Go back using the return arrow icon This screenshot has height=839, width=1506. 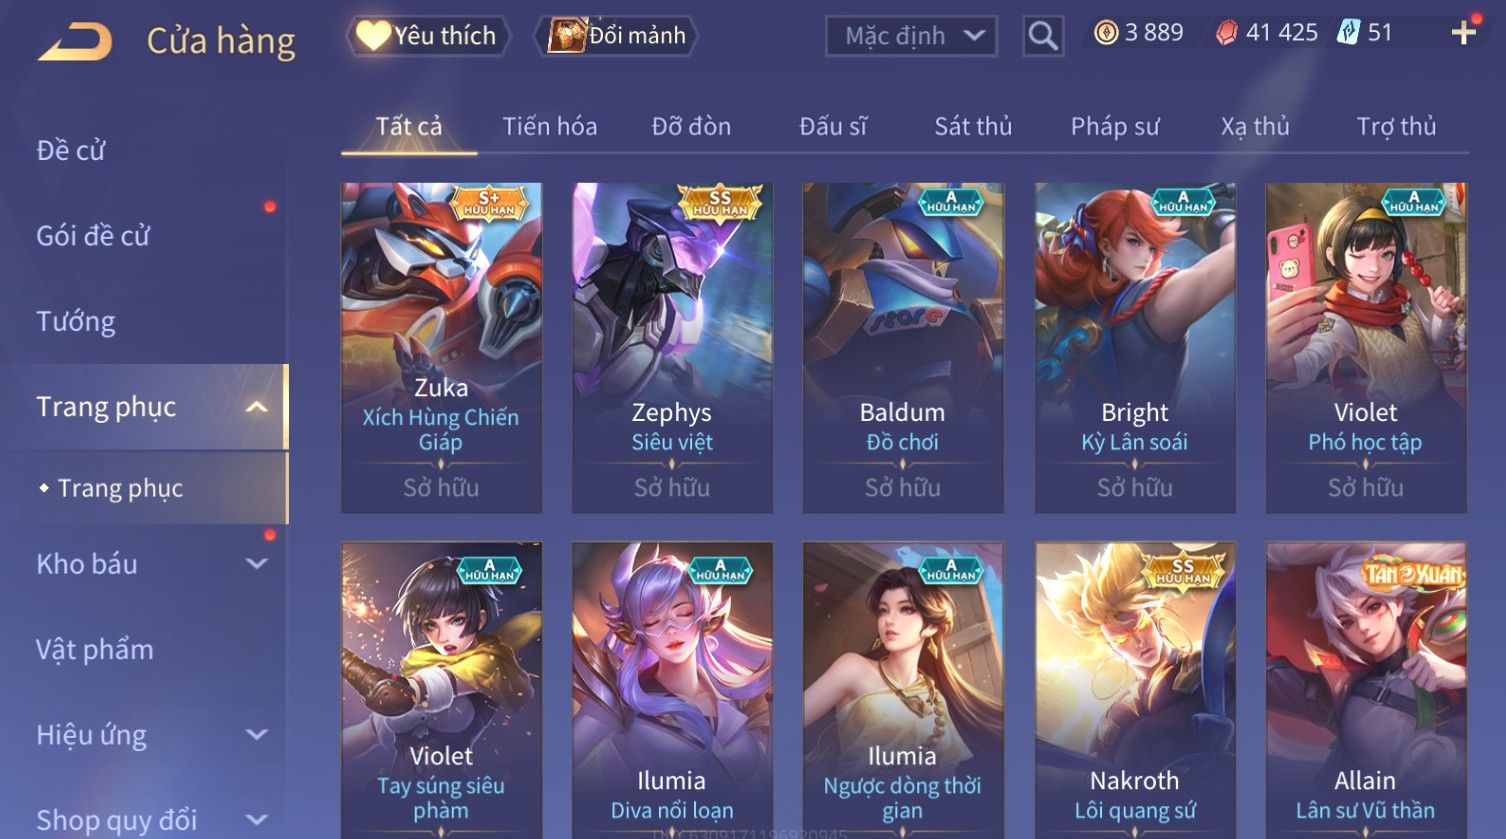pyautogui.click(x=75, y=41)
